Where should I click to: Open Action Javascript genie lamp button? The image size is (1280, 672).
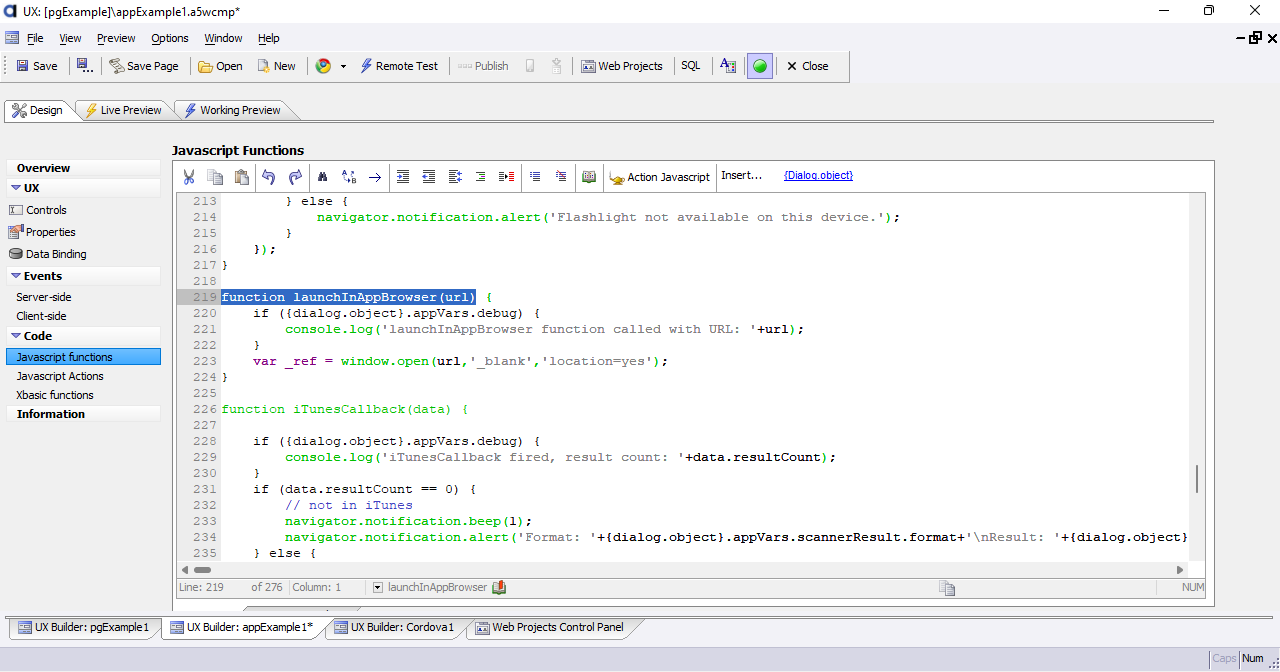point(659,177)
